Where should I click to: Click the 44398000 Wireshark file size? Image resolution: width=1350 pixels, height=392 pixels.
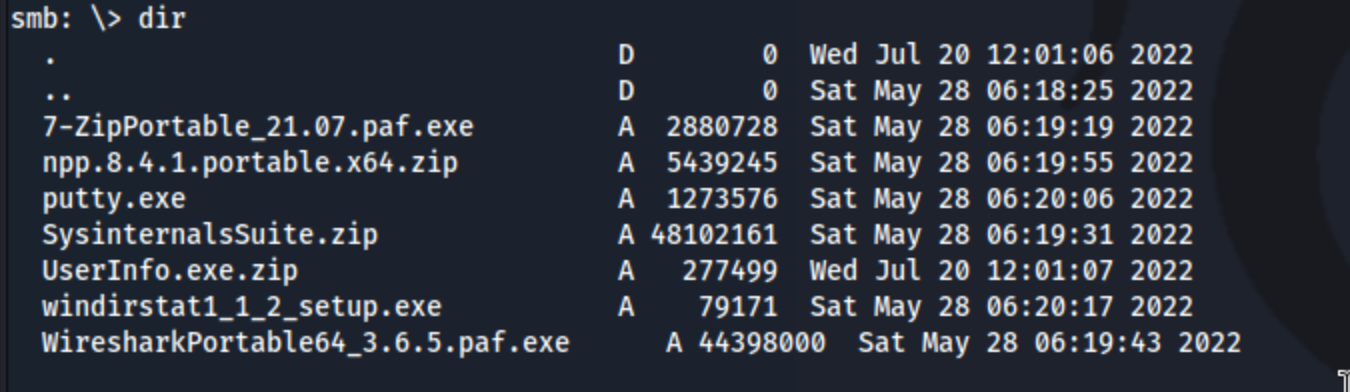[762, 343]
